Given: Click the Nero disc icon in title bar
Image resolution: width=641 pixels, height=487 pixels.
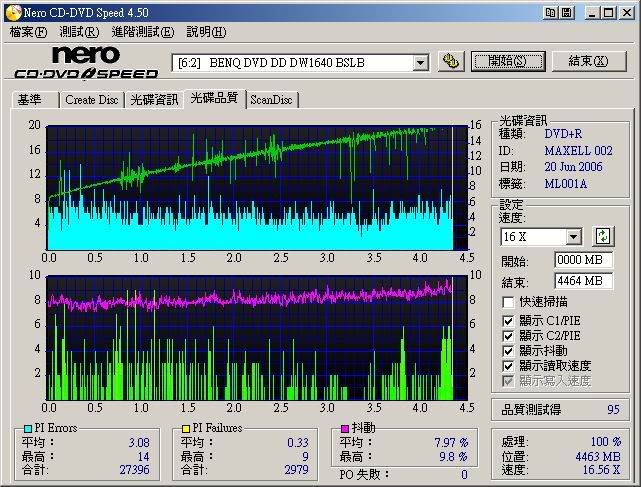Looking at the screenshot, I should click(x=13, y=12).
